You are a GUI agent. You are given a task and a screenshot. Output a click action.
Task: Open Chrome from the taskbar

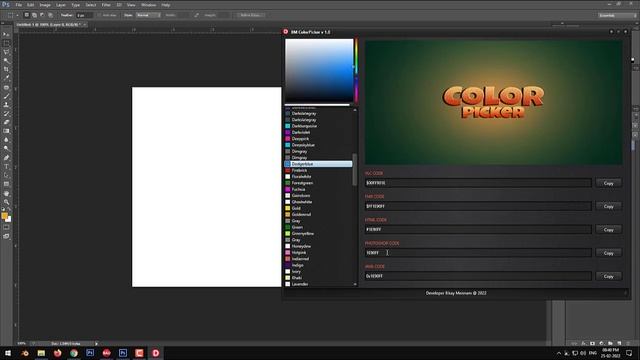coord(74,353)
